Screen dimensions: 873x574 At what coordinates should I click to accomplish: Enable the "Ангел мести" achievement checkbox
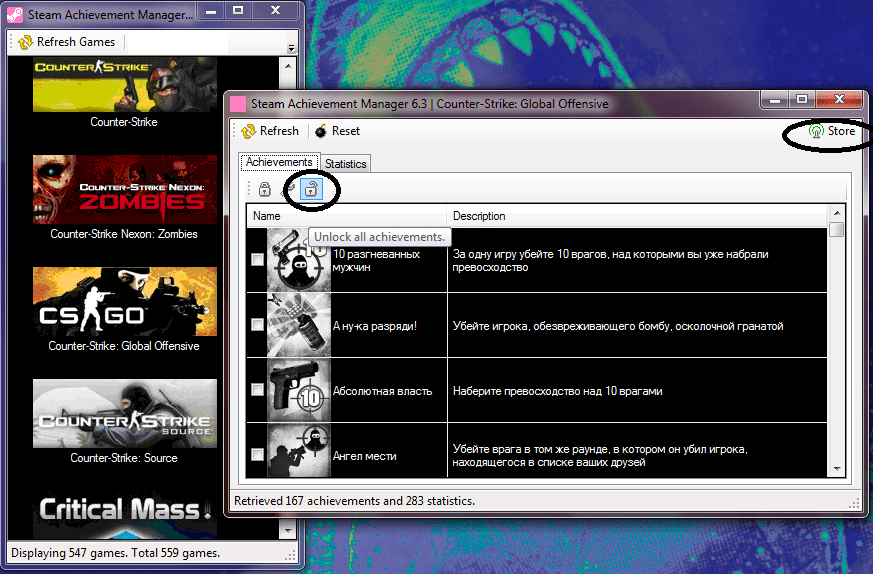coord(258,455)
